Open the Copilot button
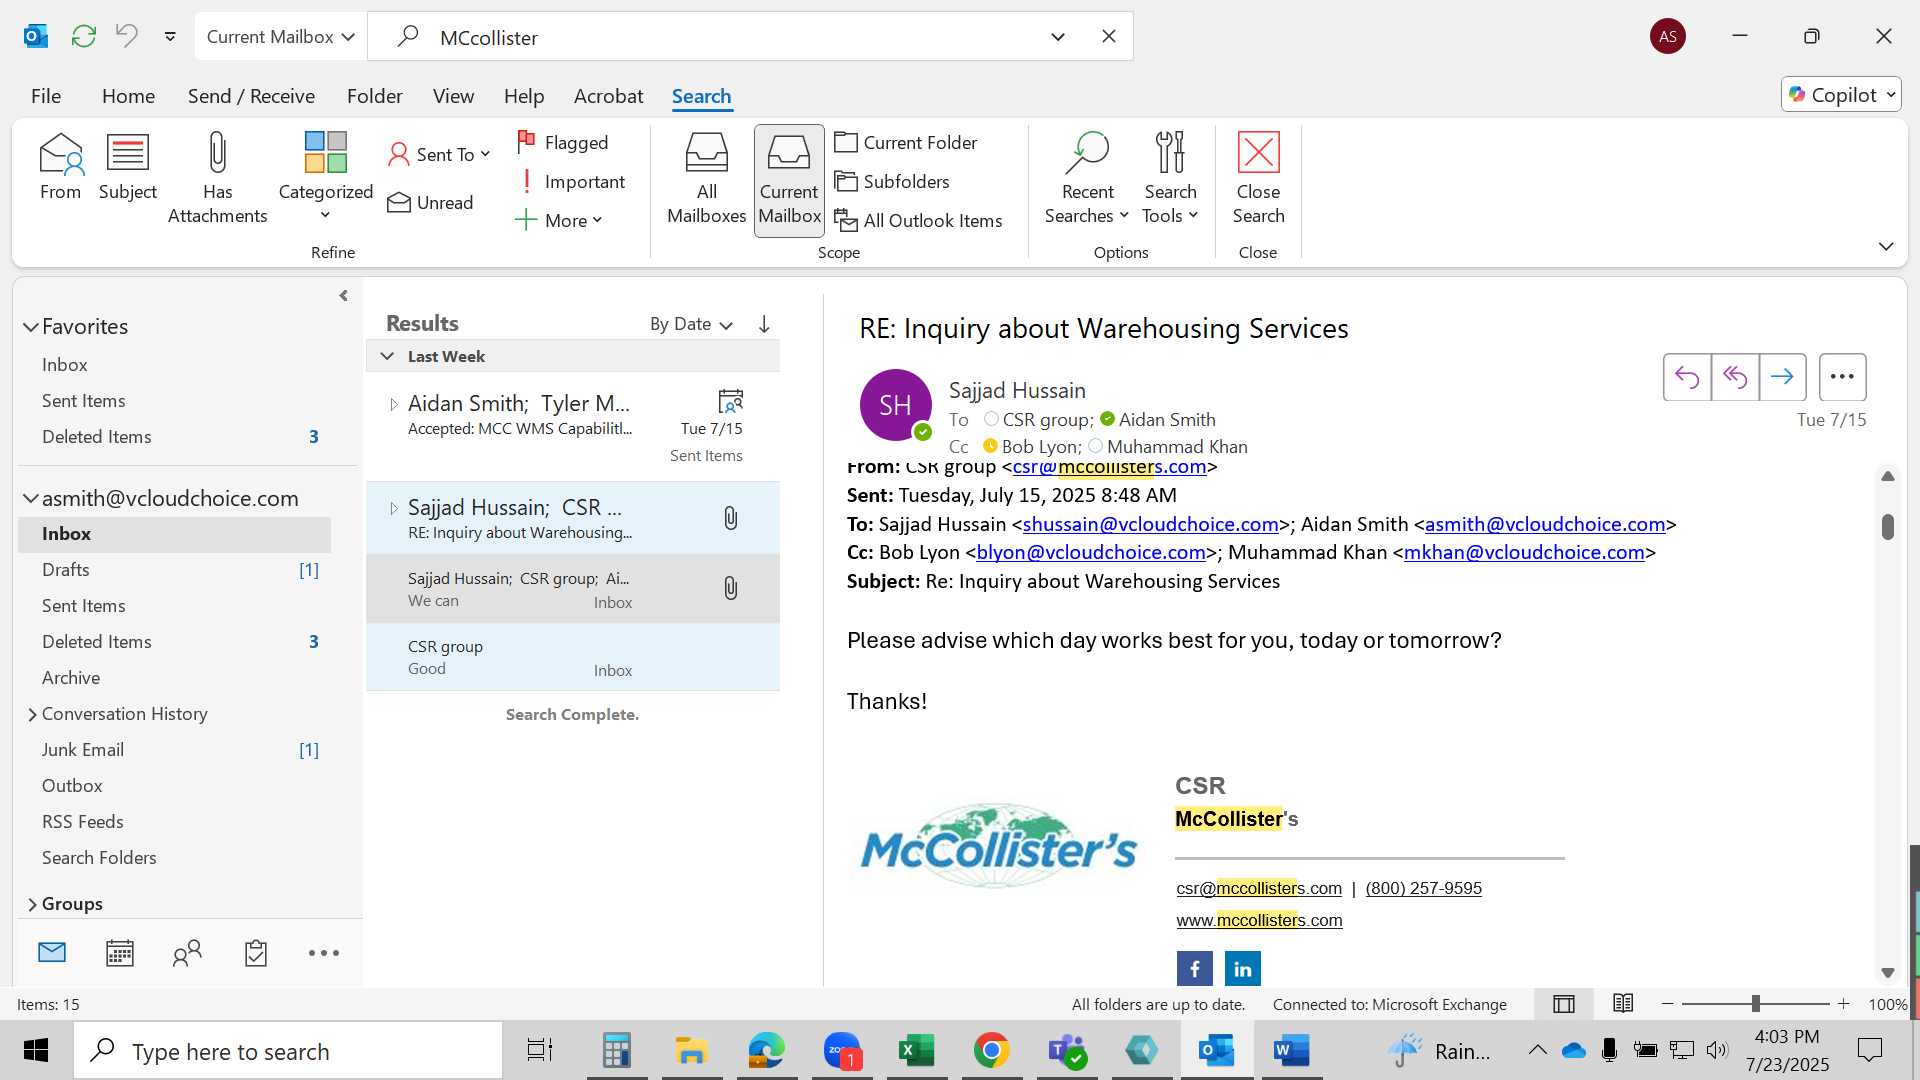Screen dimensions: 1920x1080 (1841, 95)
